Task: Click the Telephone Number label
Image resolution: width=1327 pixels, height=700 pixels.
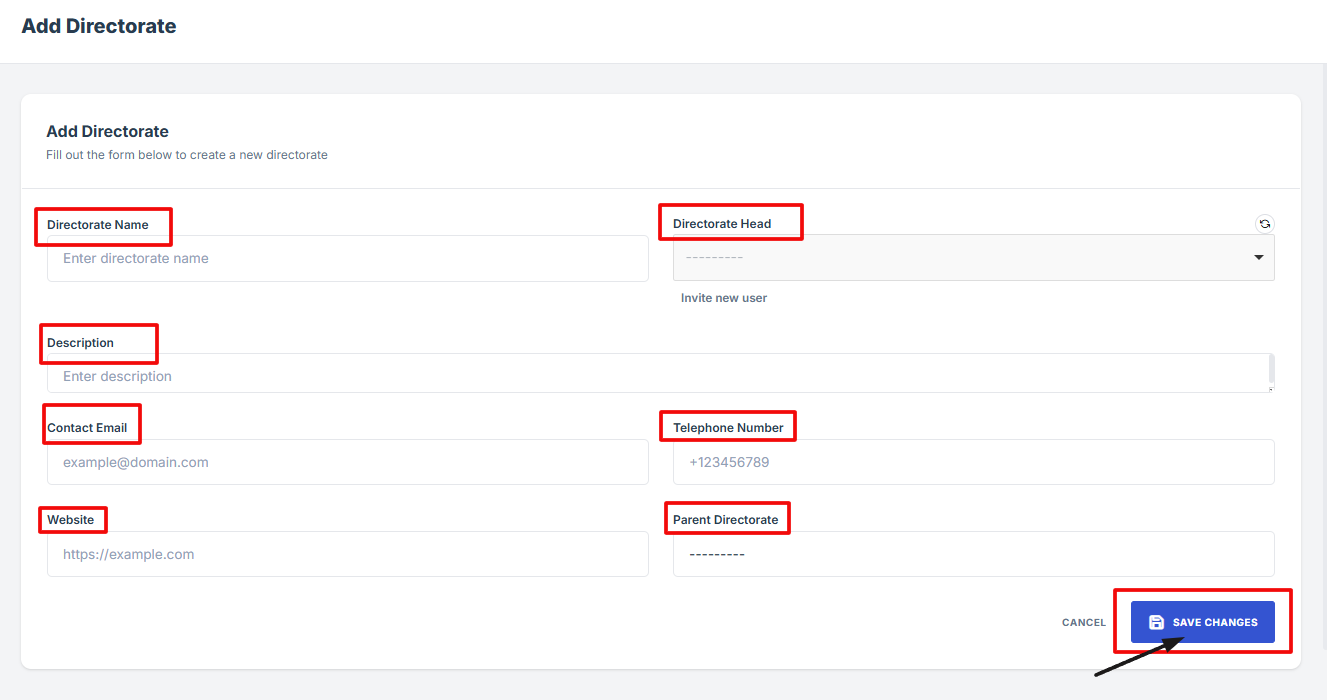Action: 728,428
